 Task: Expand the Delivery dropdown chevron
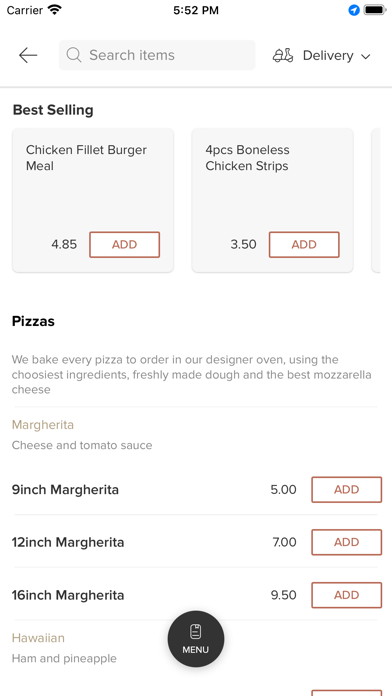point(365,56)
